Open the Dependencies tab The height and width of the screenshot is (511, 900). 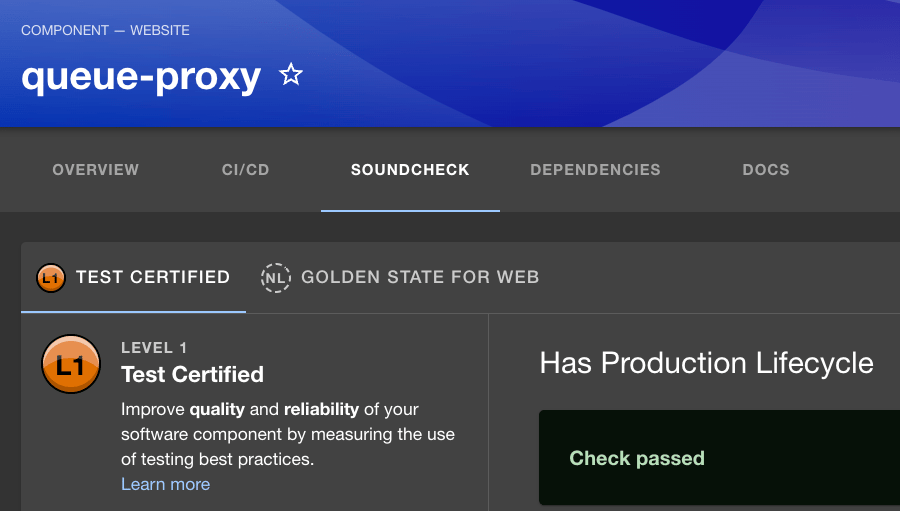[x=595, y=170]
